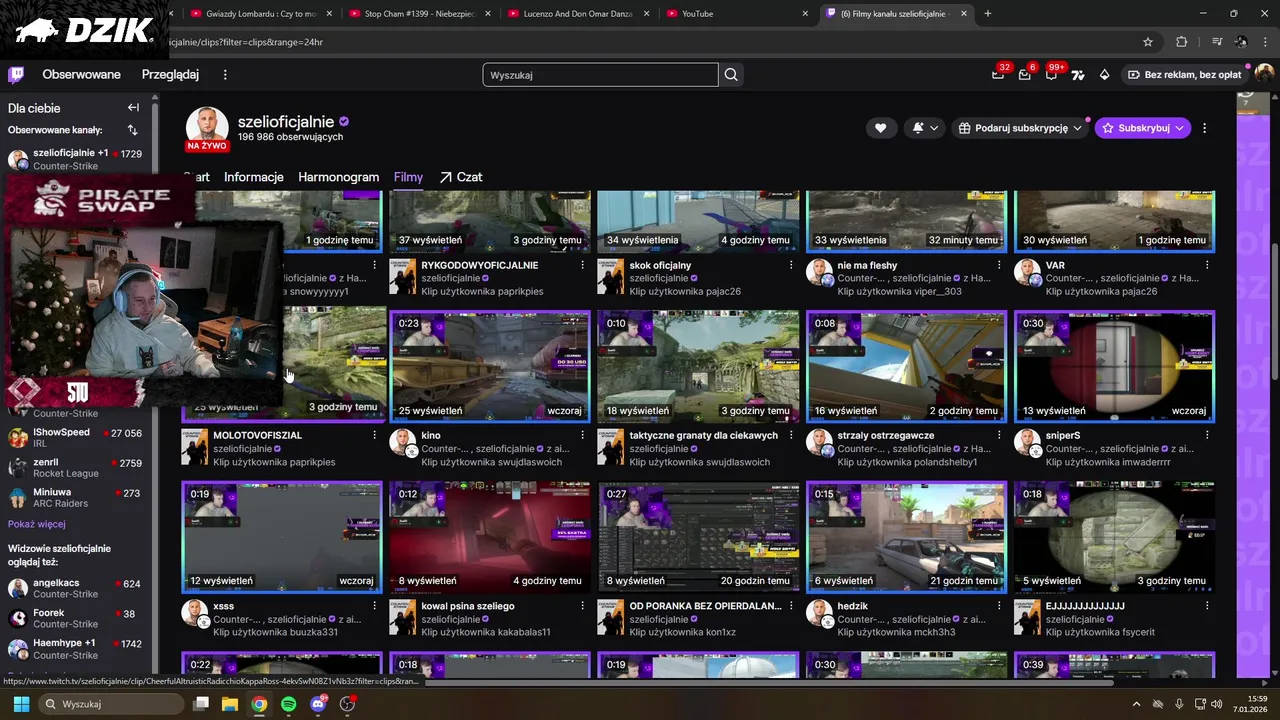Expand Podaruj subskrypcję dropdown

[x=1018, y=128]
